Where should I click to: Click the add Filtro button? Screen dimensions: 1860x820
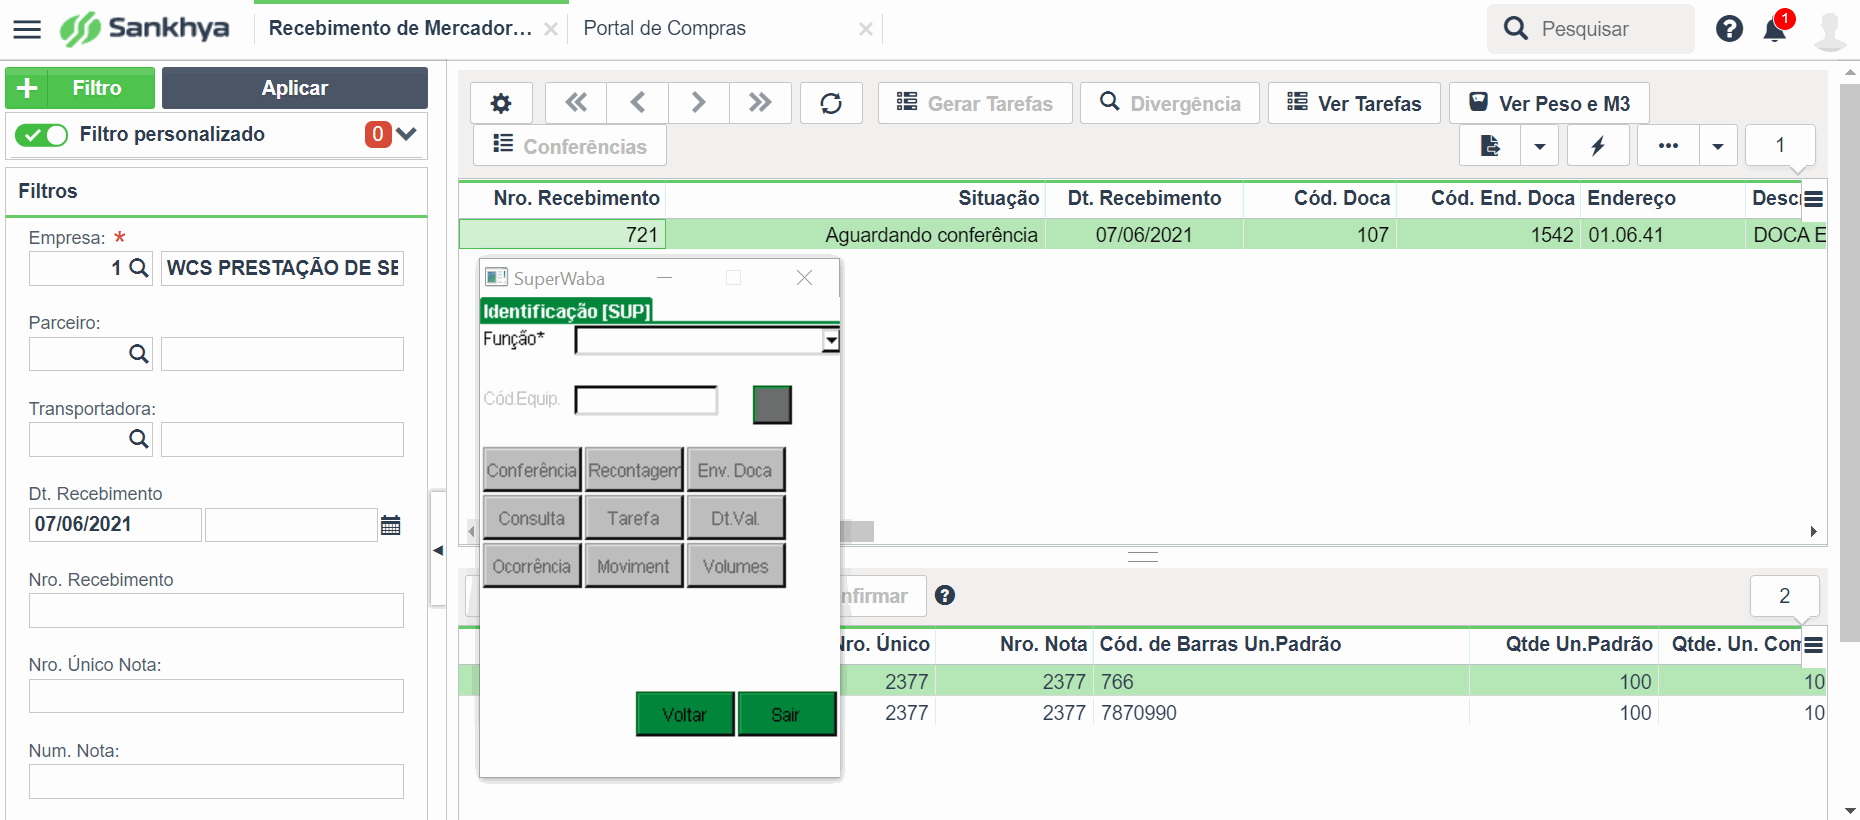tap(80, 88)
